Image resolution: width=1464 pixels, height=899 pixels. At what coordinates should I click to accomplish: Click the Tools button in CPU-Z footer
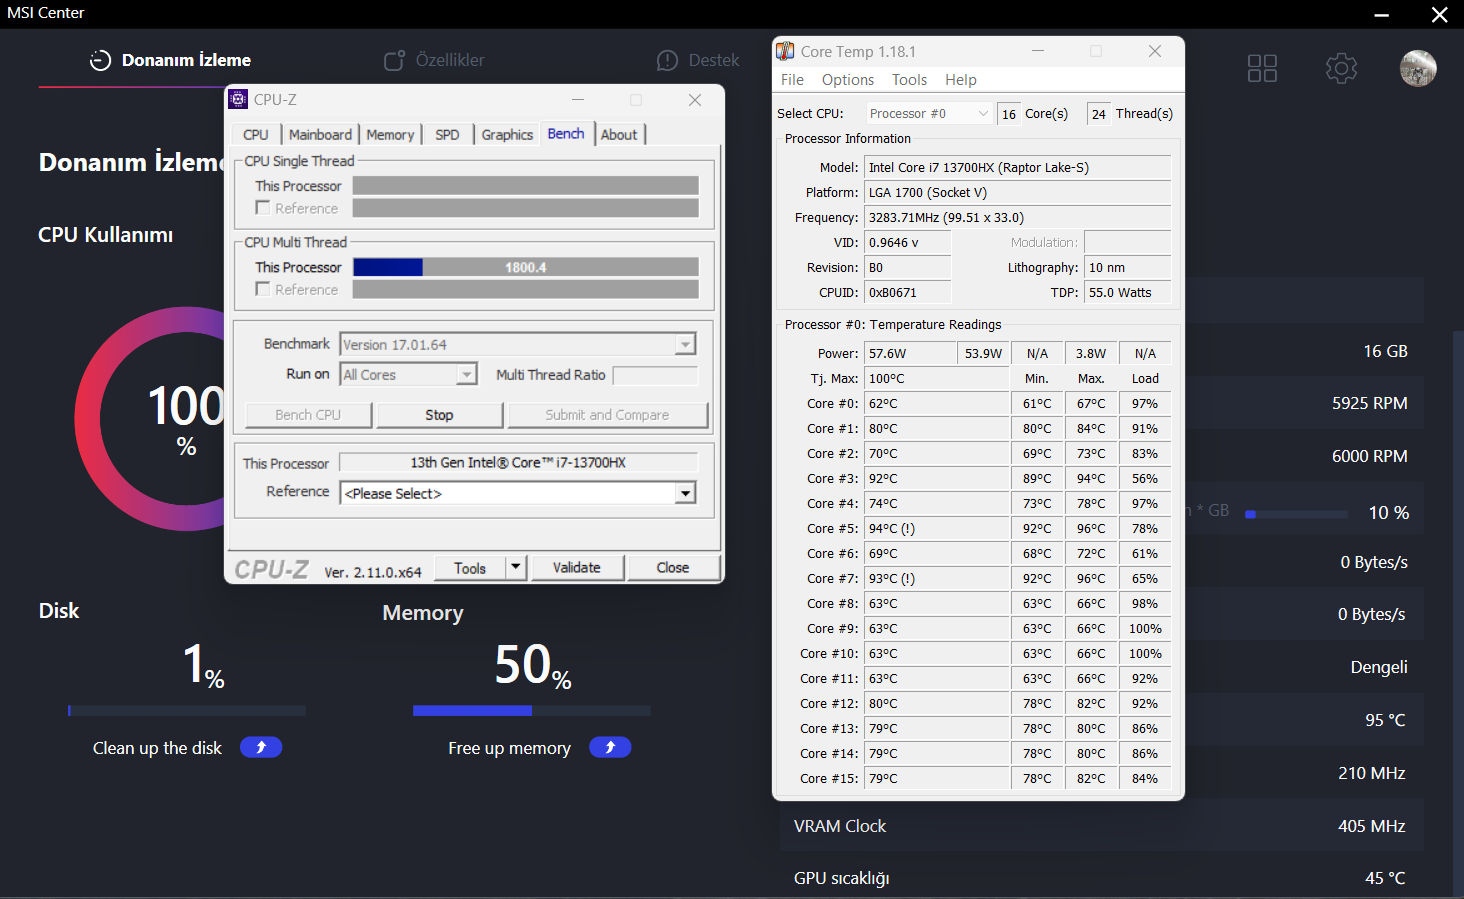click(470, 568)
